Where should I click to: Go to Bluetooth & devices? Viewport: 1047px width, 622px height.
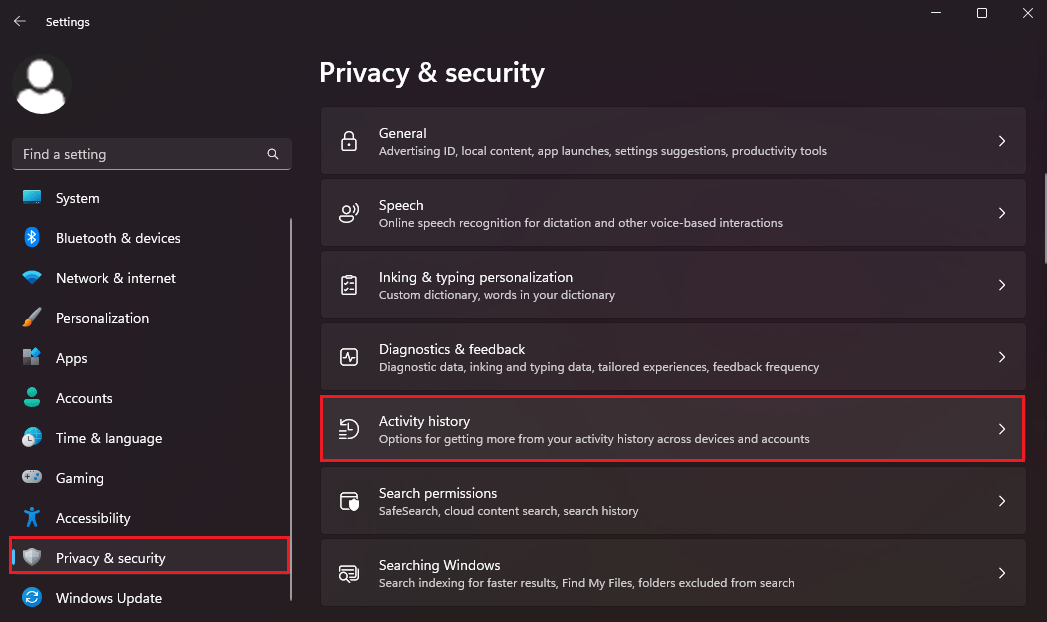(x=150, y=238)
